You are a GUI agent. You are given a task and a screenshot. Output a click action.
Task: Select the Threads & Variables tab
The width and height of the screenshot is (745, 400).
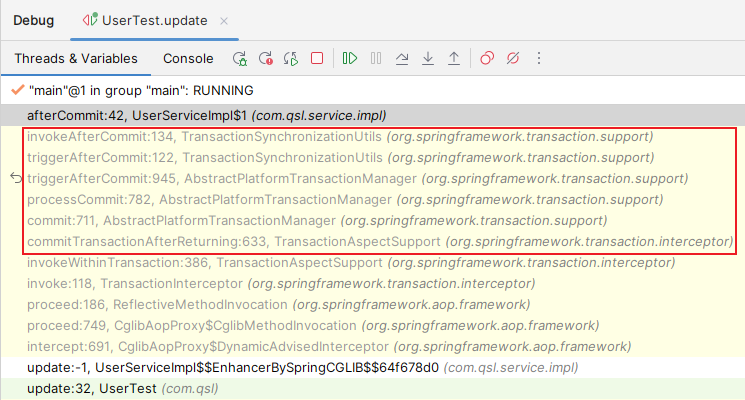pos(76,58)
